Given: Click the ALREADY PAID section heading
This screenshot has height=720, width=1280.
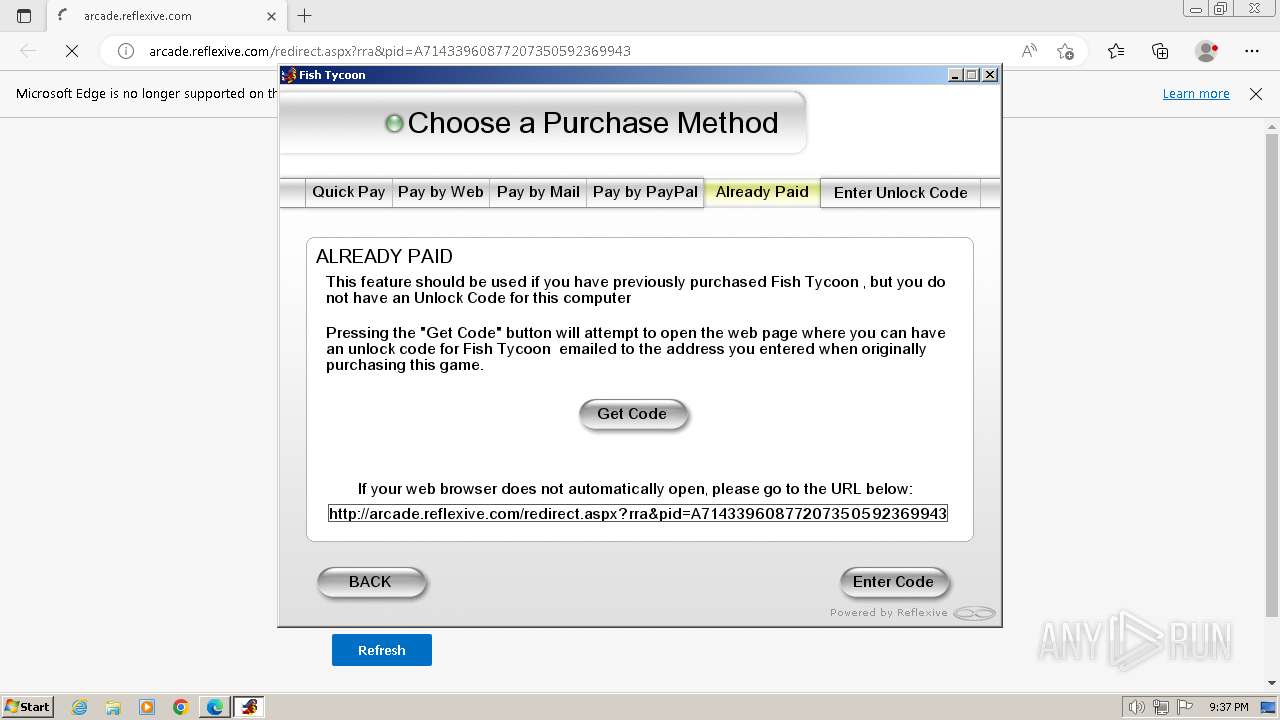Looking at the screenshot, I should coord(384,256).
